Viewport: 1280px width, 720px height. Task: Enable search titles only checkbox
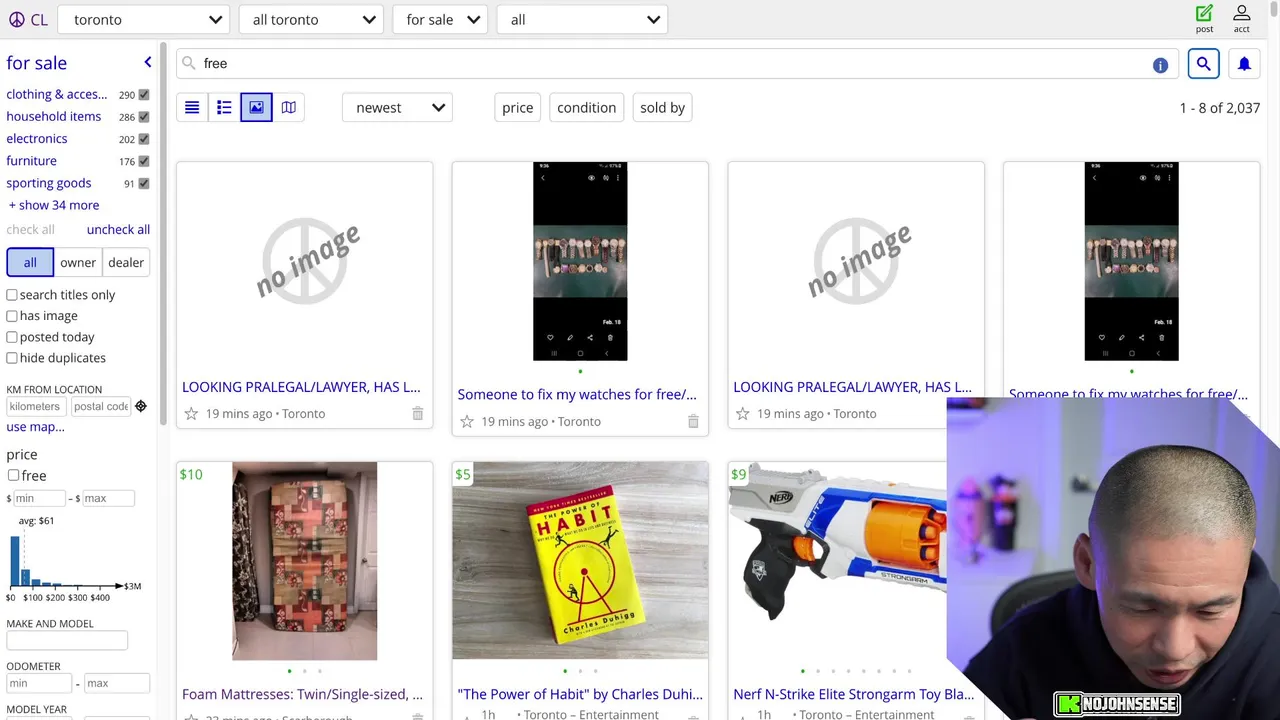(12, 295)
